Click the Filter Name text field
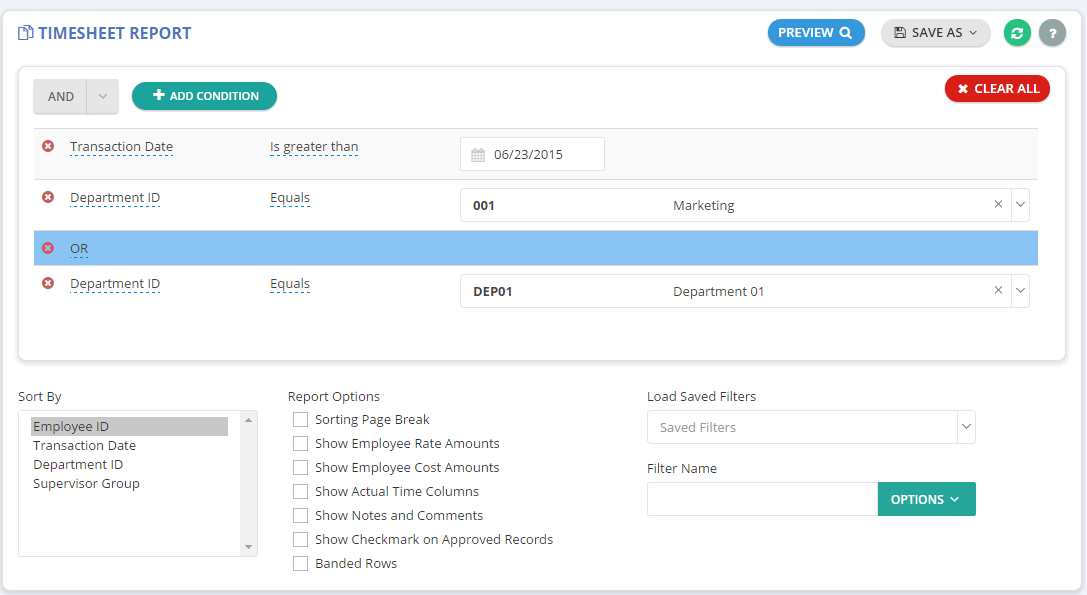This screenshot has width=1087, height=595. (x=762, y=500)
